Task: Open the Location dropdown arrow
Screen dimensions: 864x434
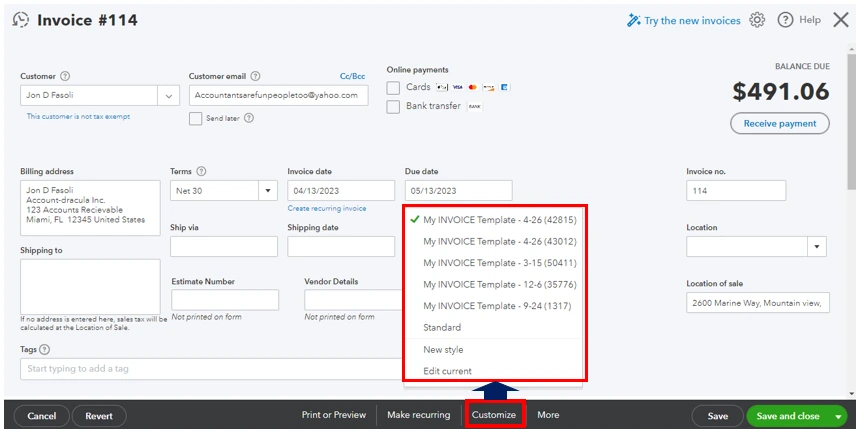Action: (817, 247)
